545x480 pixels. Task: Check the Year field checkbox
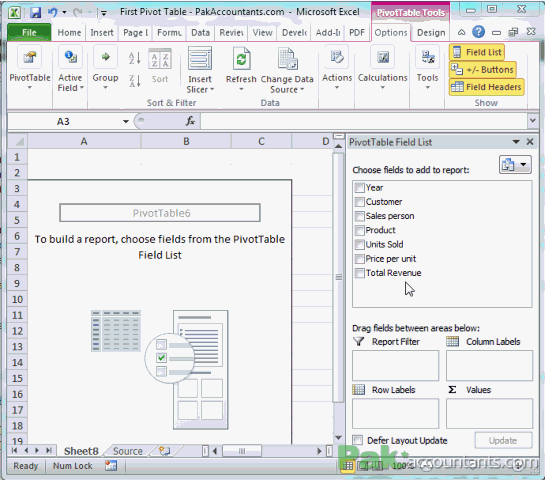[359, 188]
